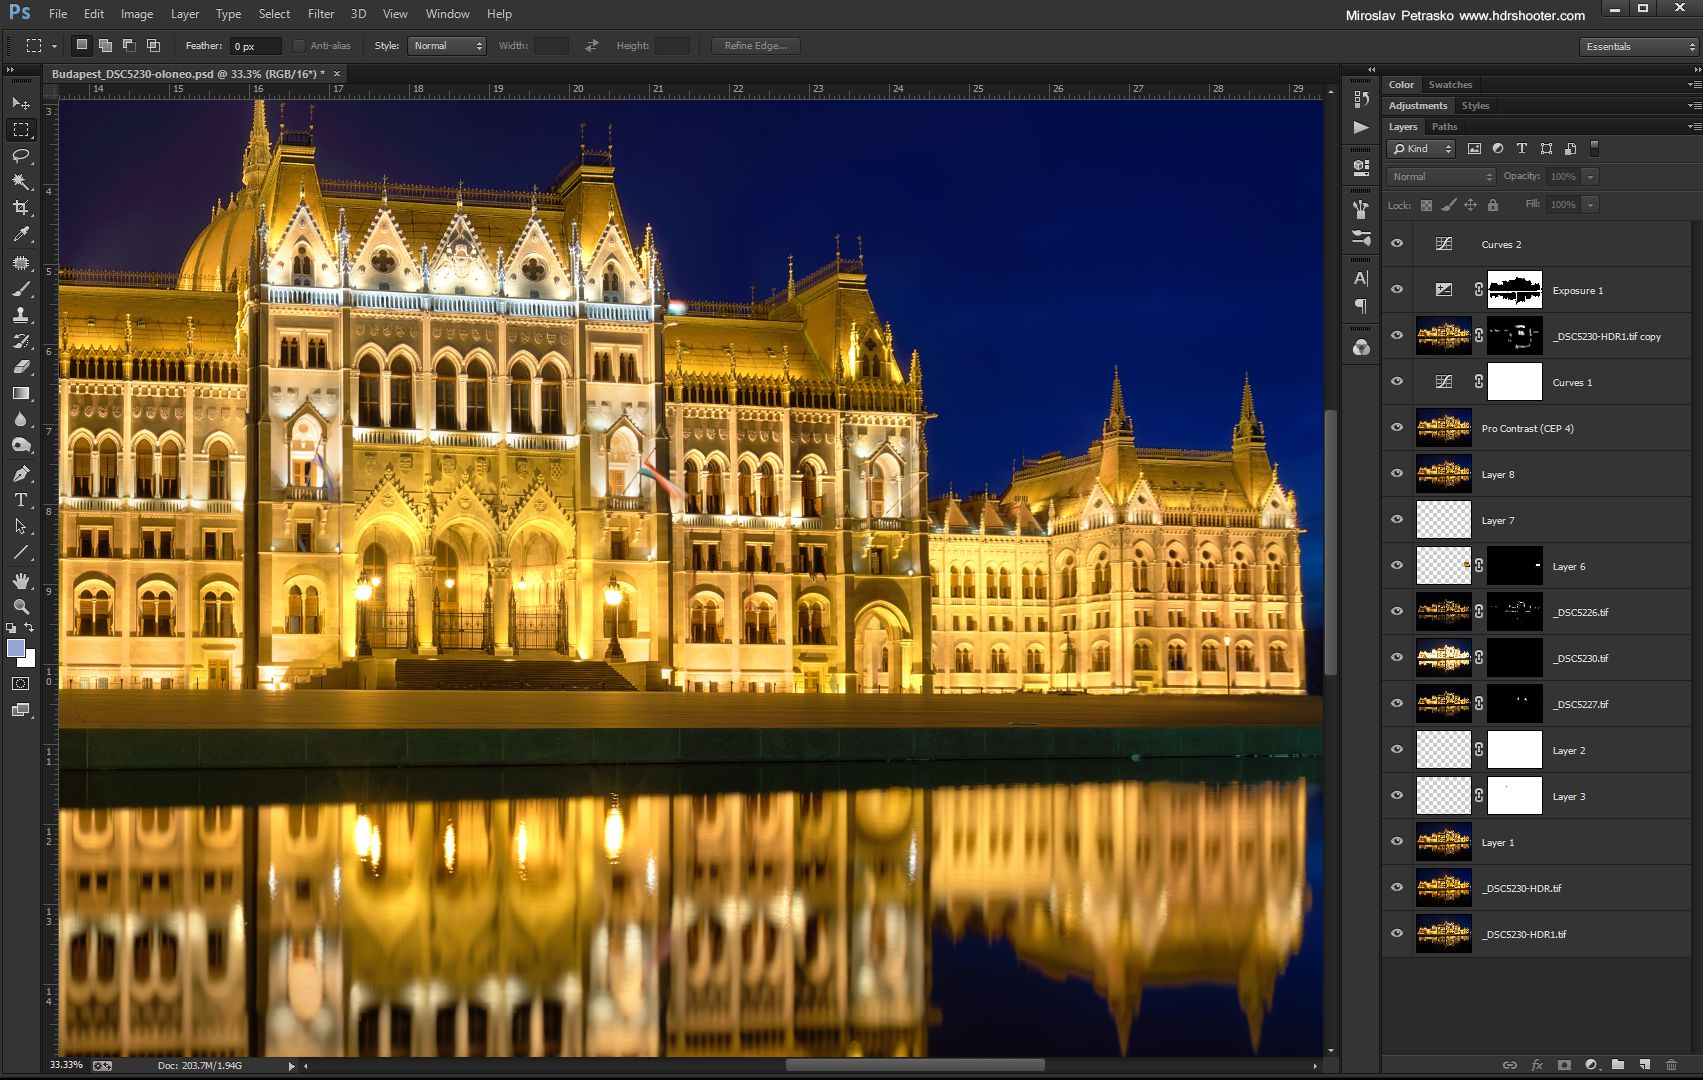The height and width of the screenshot is (1080, 1703).
Task: Click the Add layer mask icon
Action: pos(1563,1065)
